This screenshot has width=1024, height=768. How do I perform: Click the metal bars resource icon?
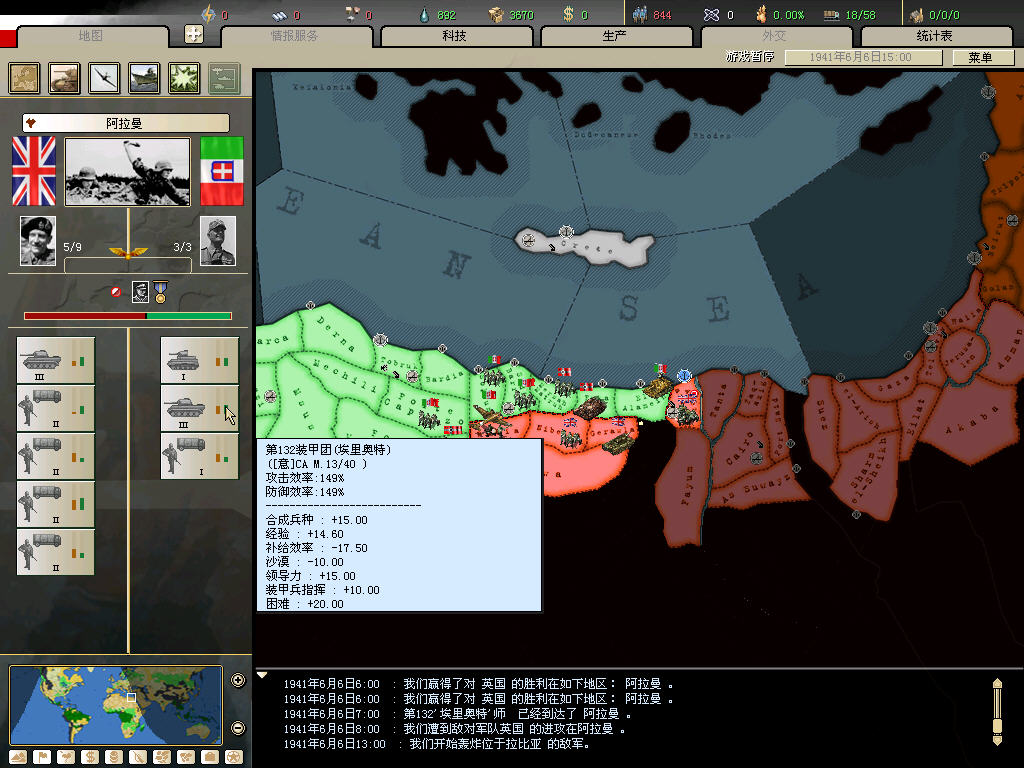(x=280, y=14)
